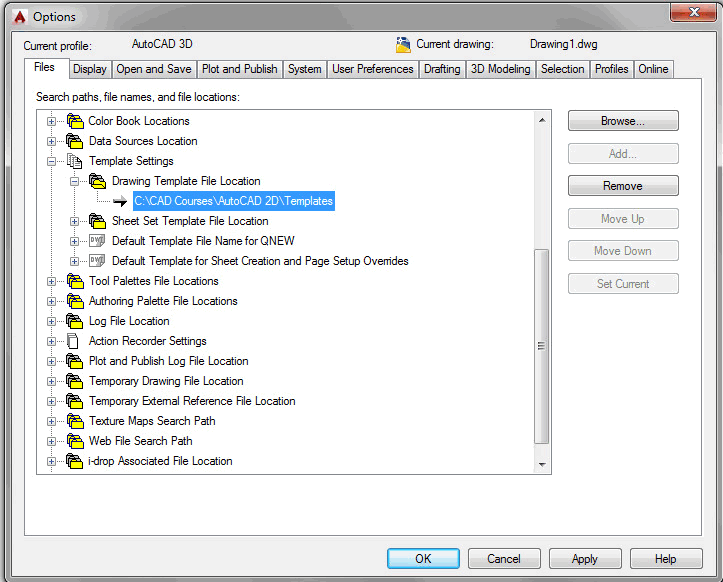This screenshot has height=582, width=723.
Task: Click the Tool Palettes File Locations folder icon
Action: click(x=74, y=281)
